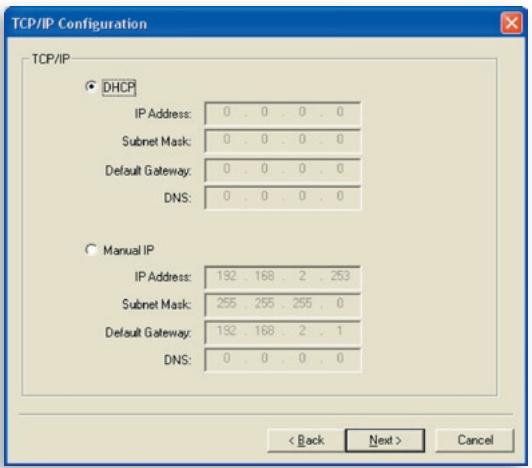Image resolution: width=532 pixels, height=468 pixels.
Task: Click the Manual Default Gateway field showing 192.168.2.1
Action: (283, 332)
